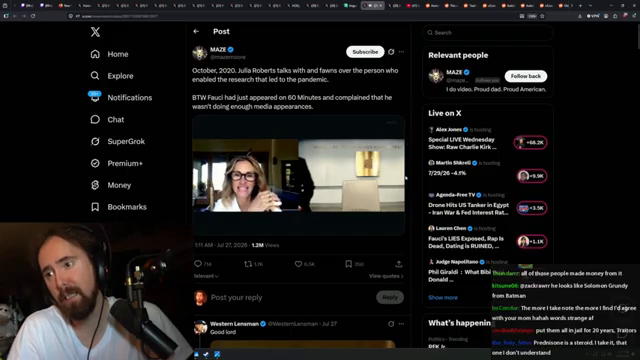Screen dimensions: 640x360
Task: Open new browser tab plus button
Action: [x=580, y=6]
